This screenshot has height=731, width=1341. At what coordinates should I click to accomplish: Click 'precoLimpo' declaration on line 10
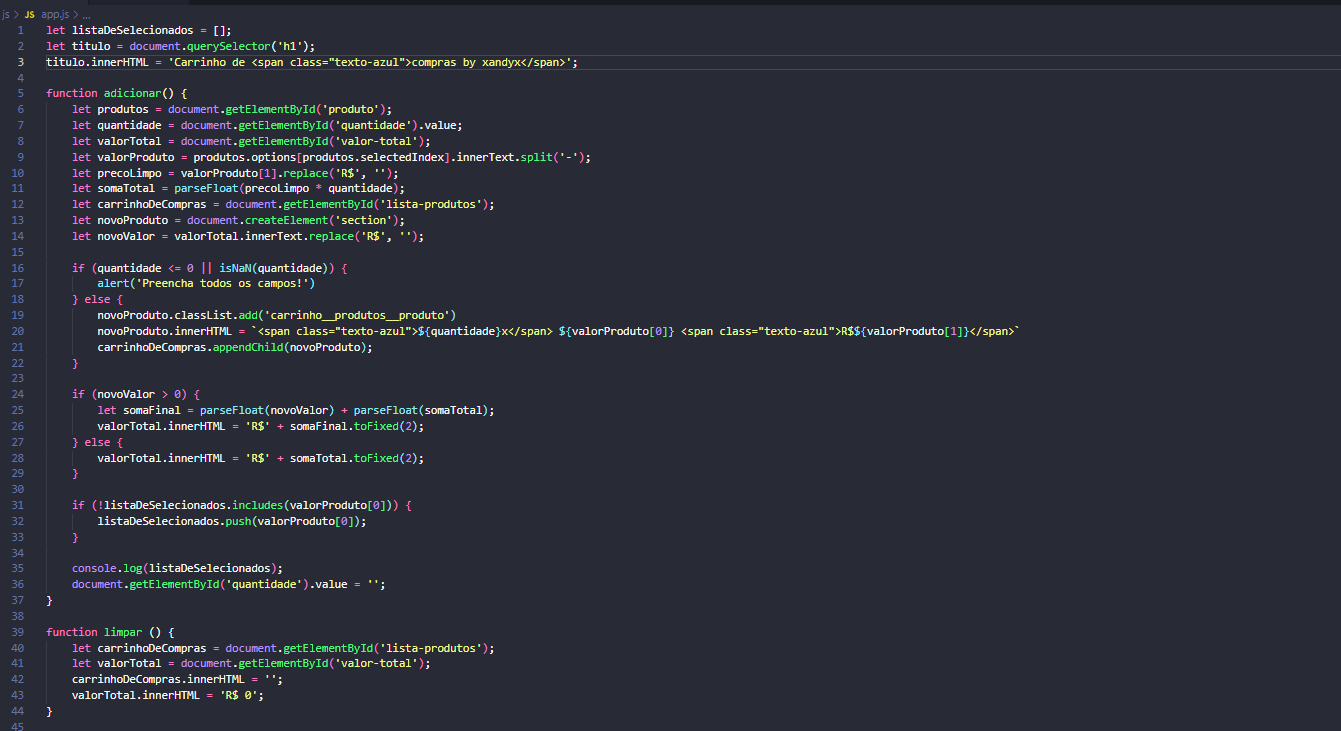click(129, 173)
